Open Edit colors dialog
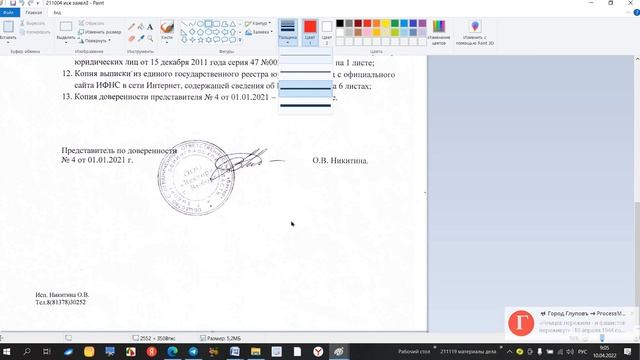This screenshot has width=640, height=360. 439,32
